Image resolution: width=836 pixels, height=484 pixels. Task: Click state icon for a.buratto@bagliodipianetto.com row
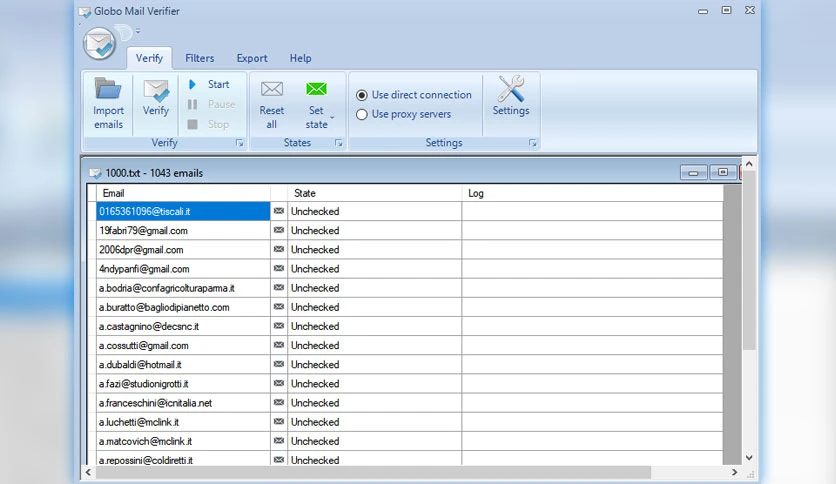(279, 307)
